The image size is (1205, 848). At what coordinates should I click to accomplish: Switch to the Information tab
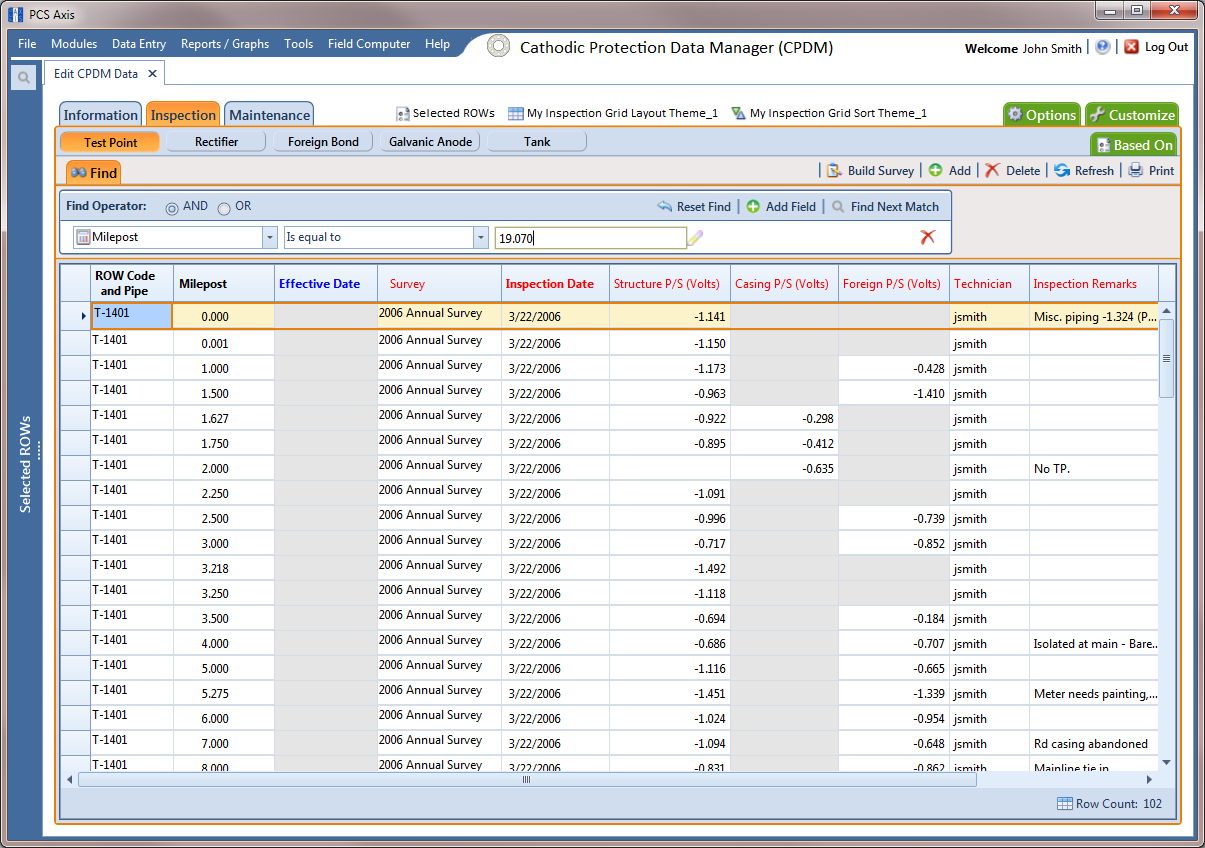click(101, 114)
